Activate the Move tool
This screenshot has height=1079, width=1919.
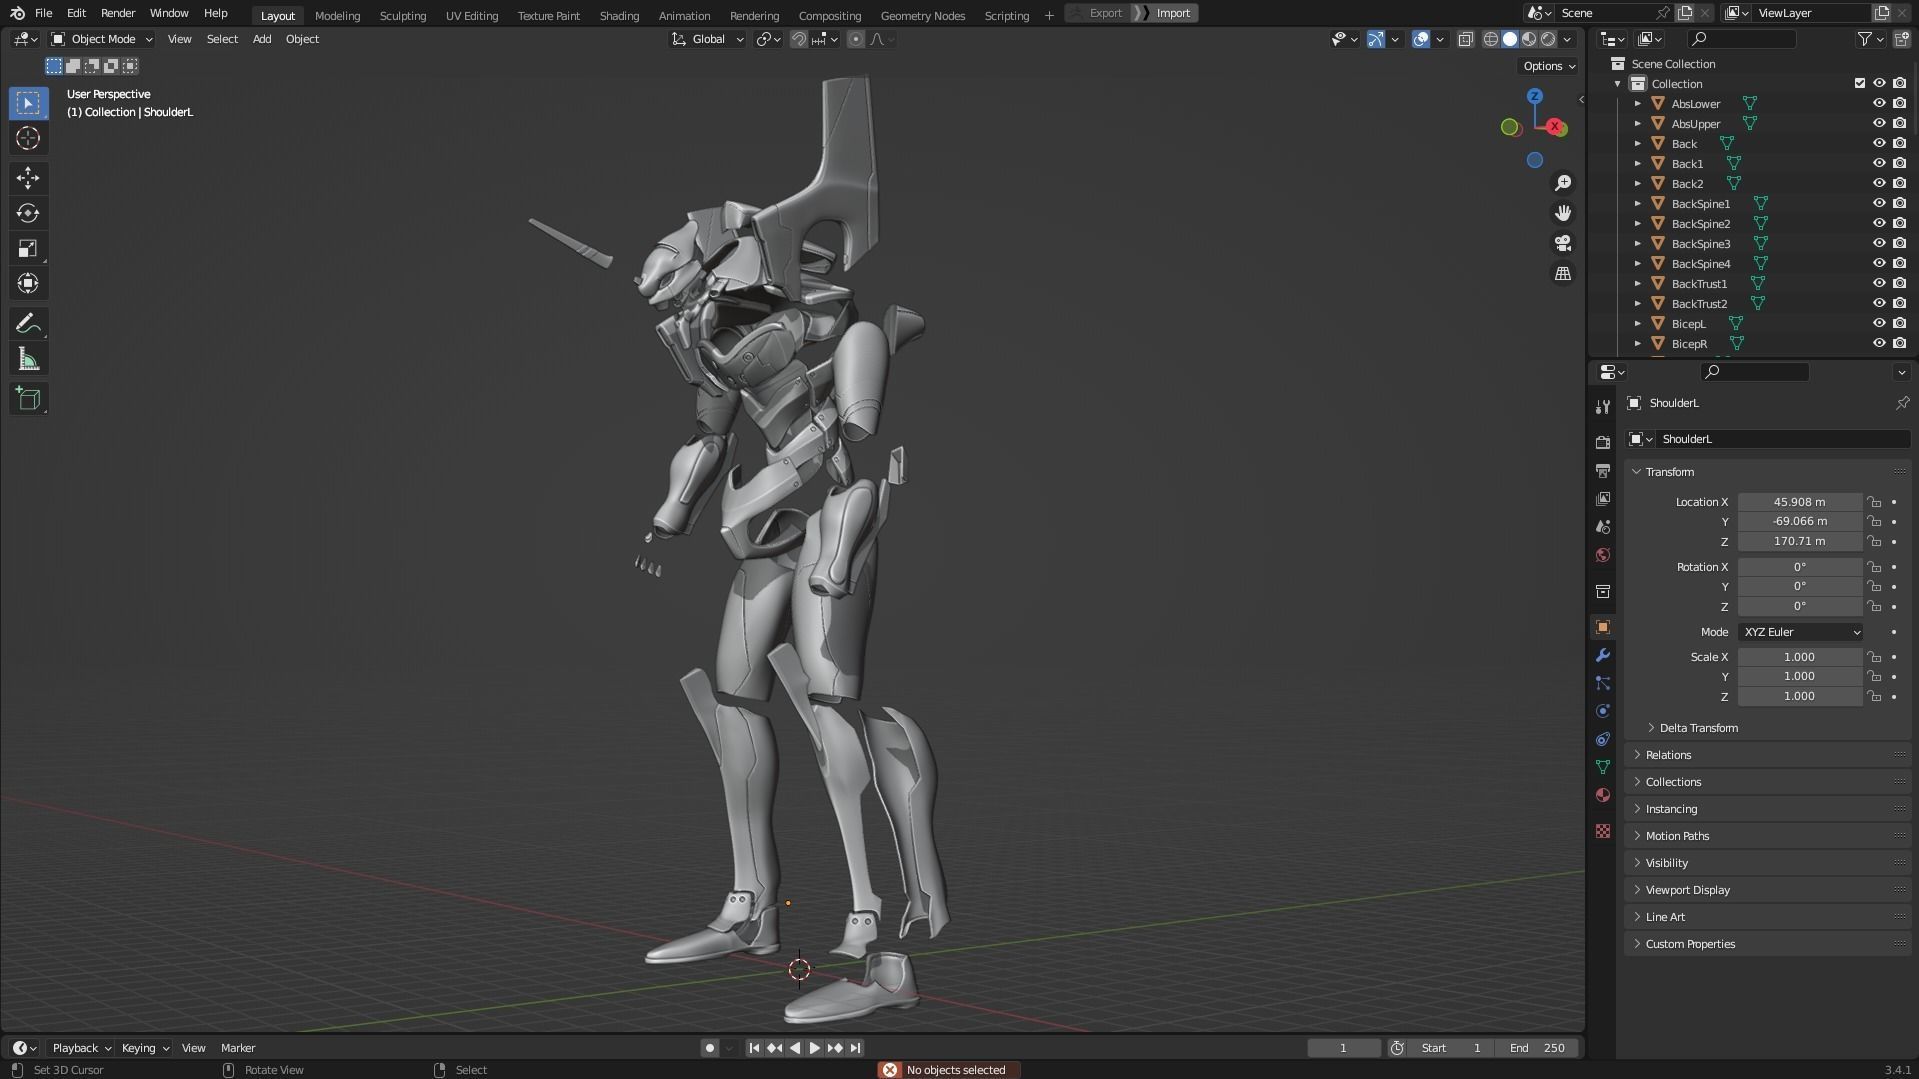[x=28, y=178]
